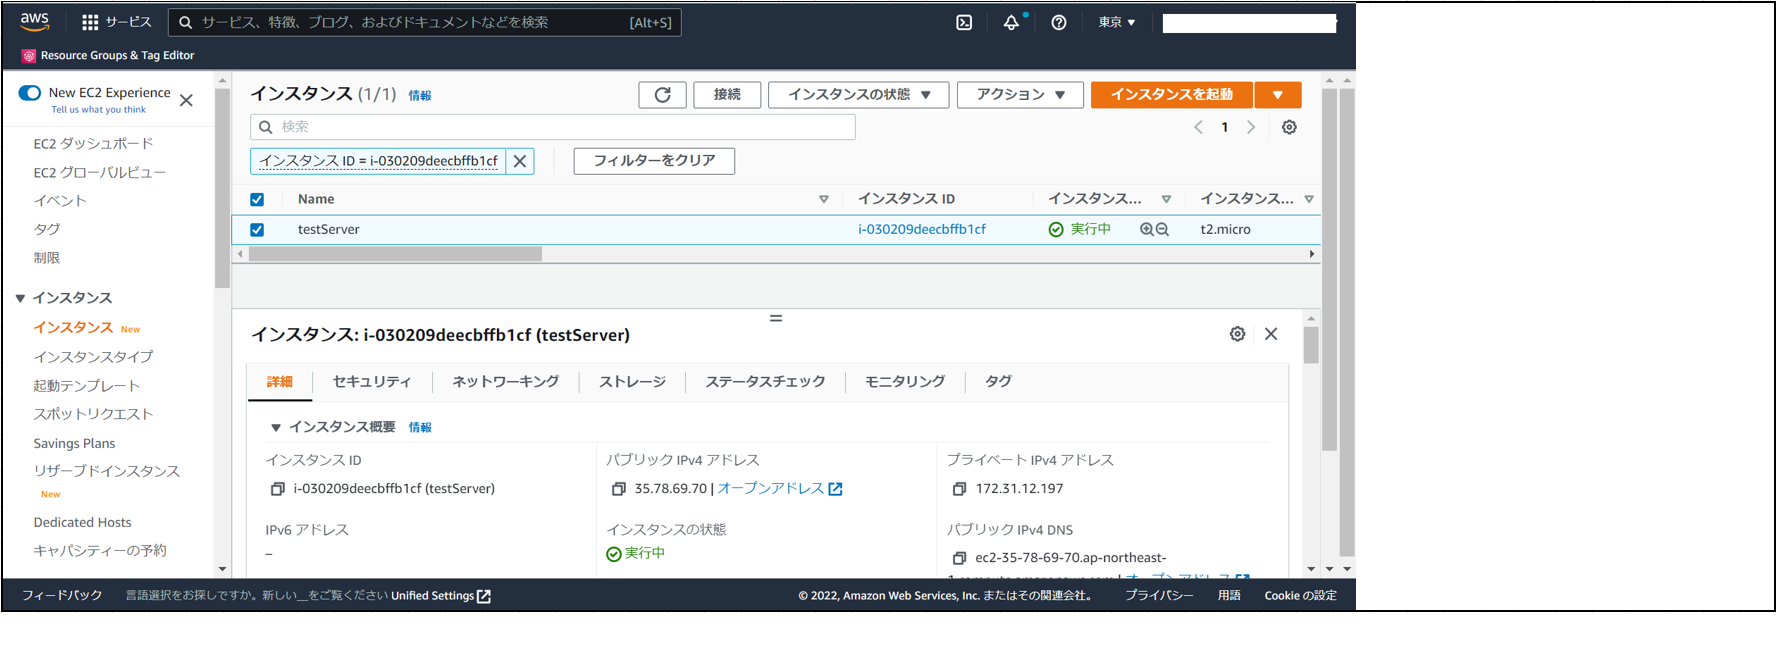Open the アクション dropdown
This screenshot has width=1776, height=648.
coord(1020,94)
